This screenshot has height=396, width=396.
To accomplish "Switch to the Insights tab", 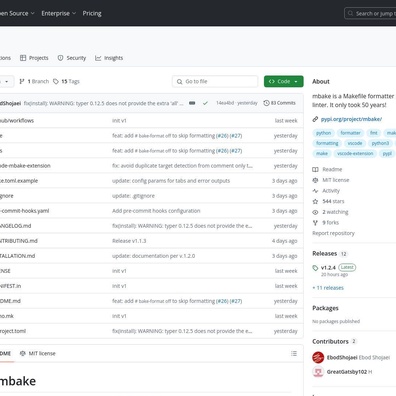I will [x=109, y=58].
